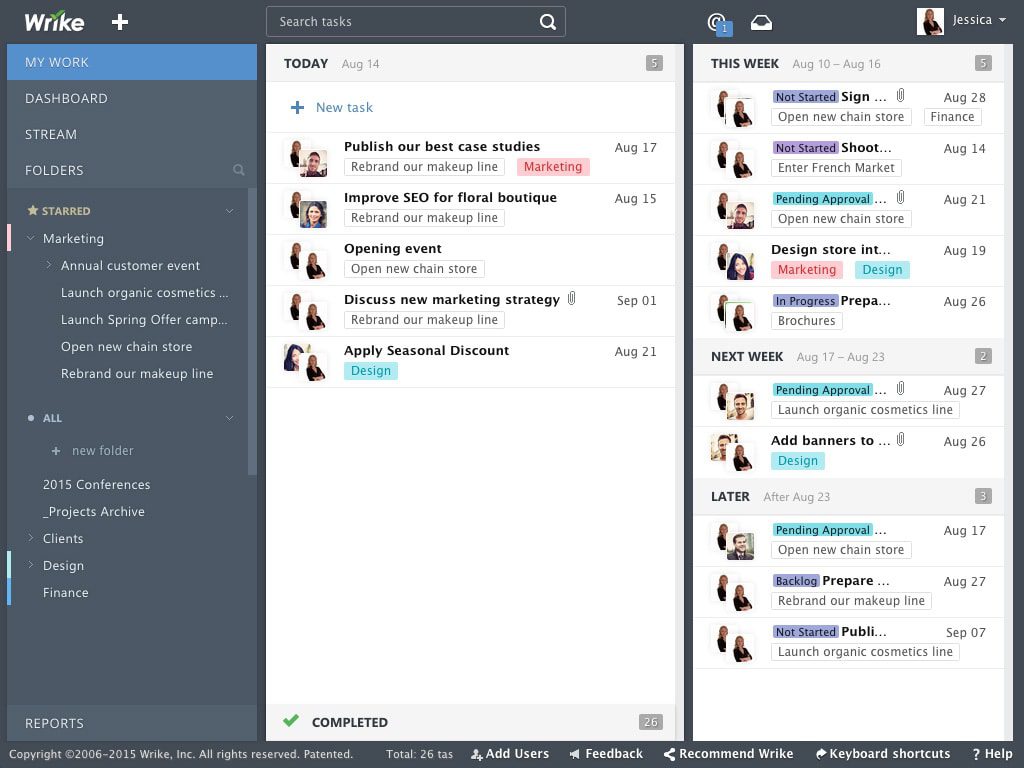This screenshot has height=768, width=1024.
Task: Click the pink Marketing tag
Action: (553, 167)
